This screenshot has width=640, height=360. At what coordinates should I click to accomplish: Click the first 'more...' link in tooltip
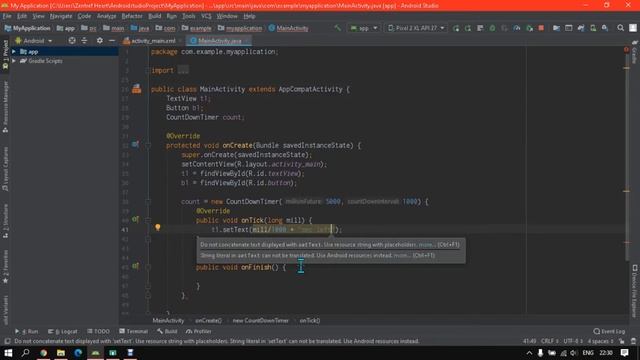pyautogui.click(x=427, y=245)
